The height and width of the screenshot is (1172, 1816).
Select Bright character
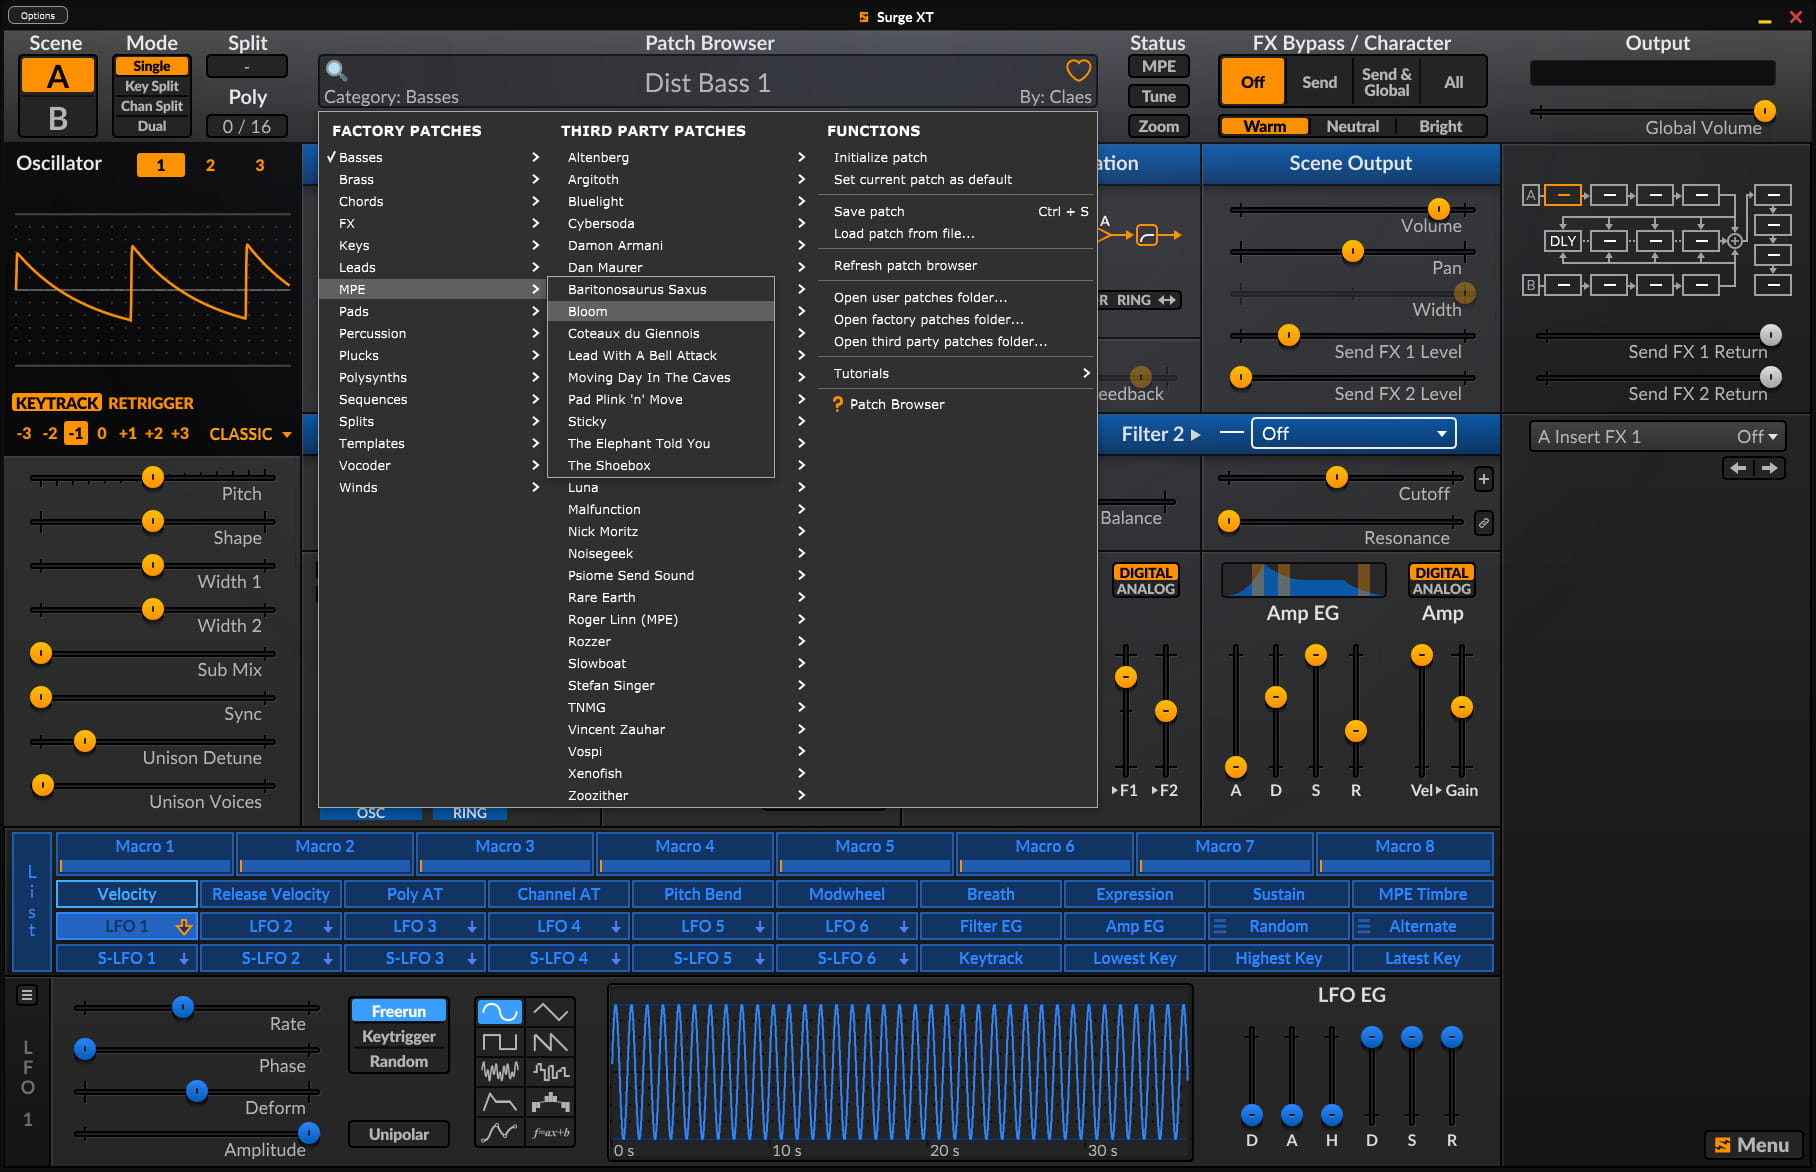[x=1440, y=126]
